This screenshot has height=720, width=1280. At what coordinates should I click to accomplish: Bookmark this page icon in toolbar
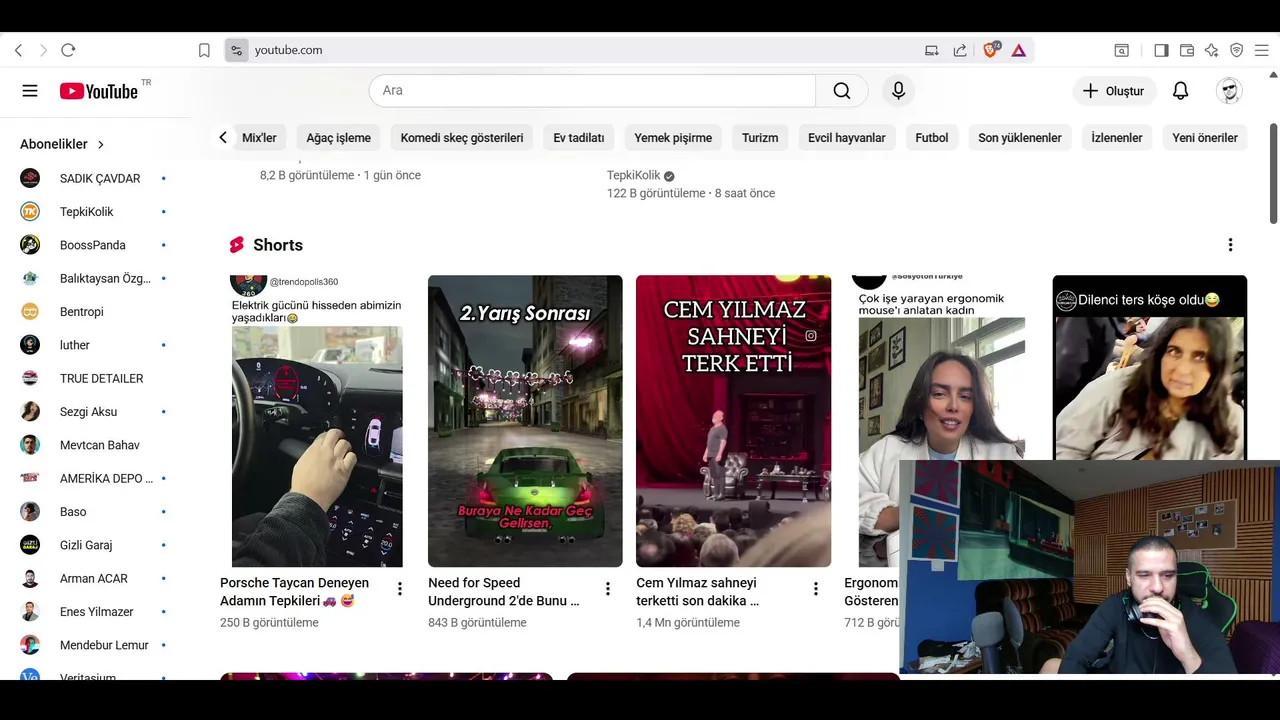coord(204,50)
